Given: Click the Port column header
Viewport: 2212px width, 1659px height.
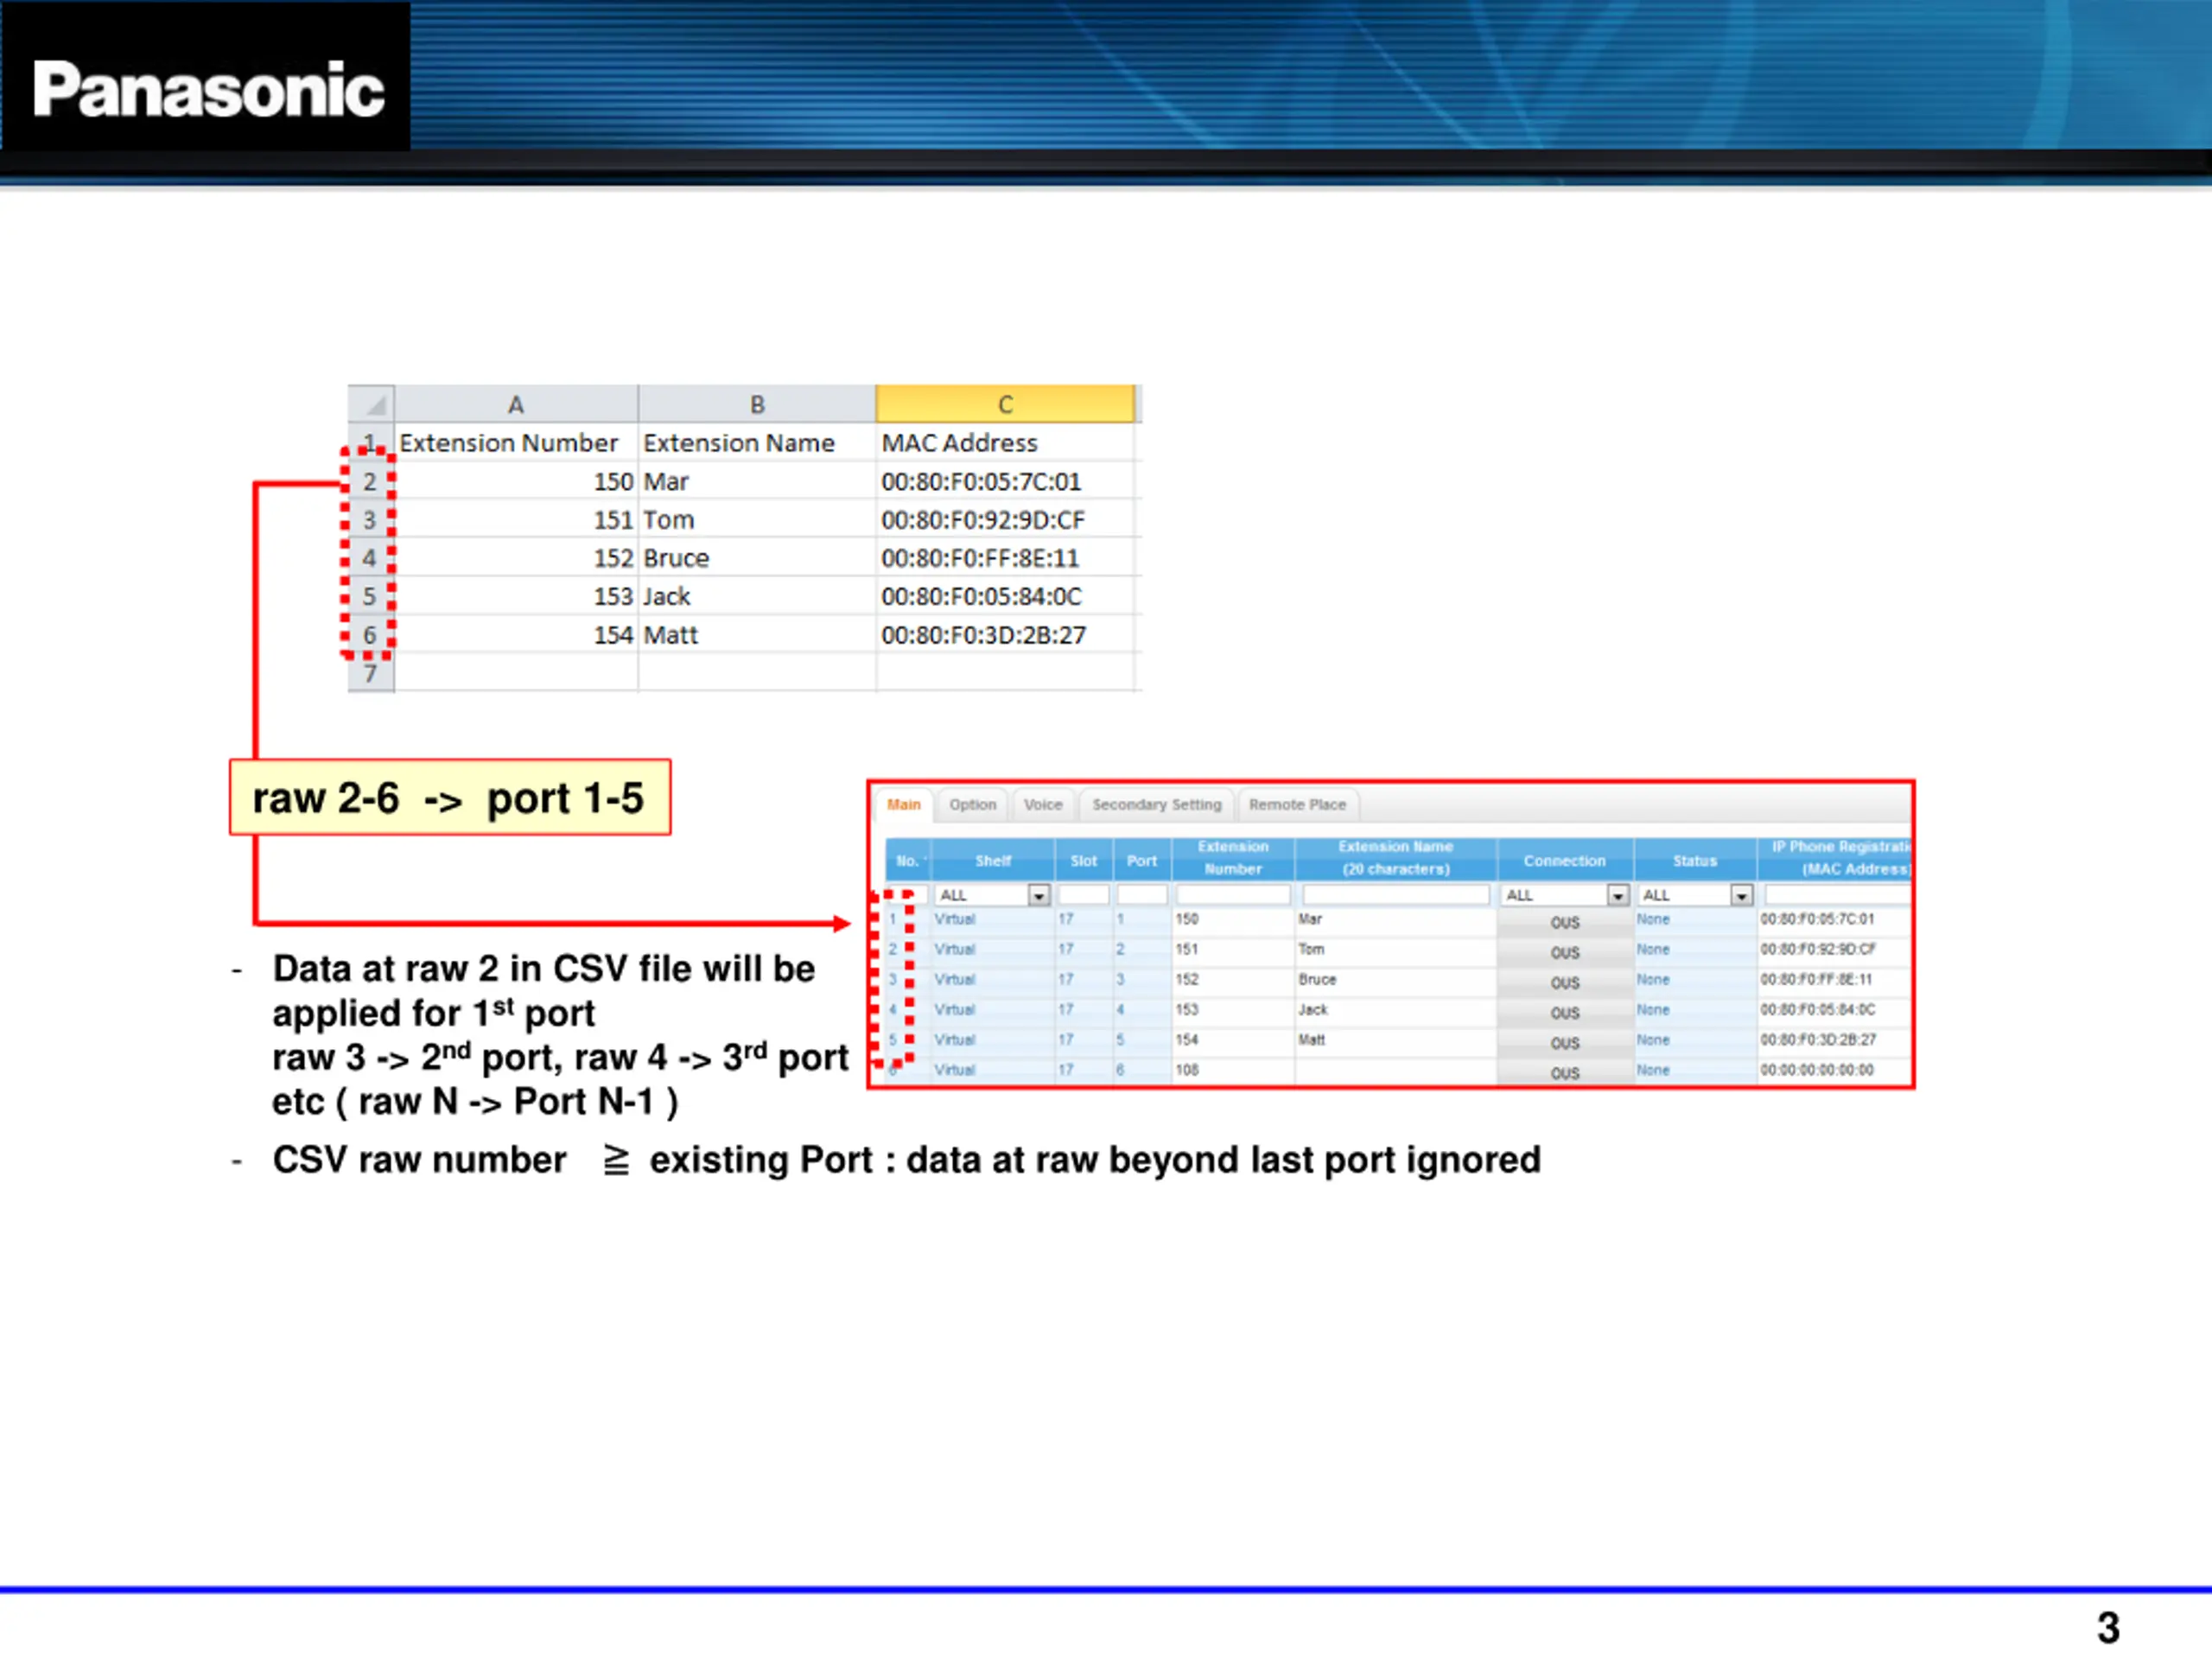Looking at the screenshot, I should tap(1142, 860).
